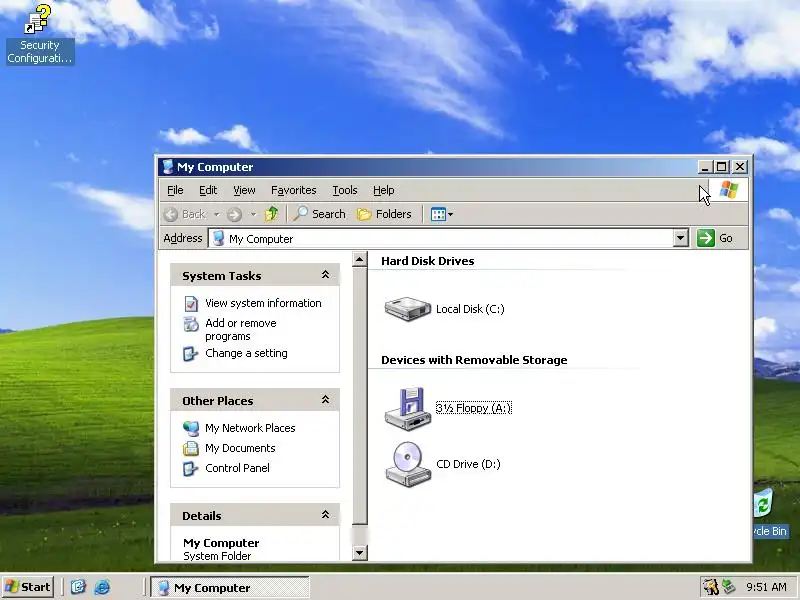Open the View menu
The image size is (800, 600).
click(x=244, y=190)
